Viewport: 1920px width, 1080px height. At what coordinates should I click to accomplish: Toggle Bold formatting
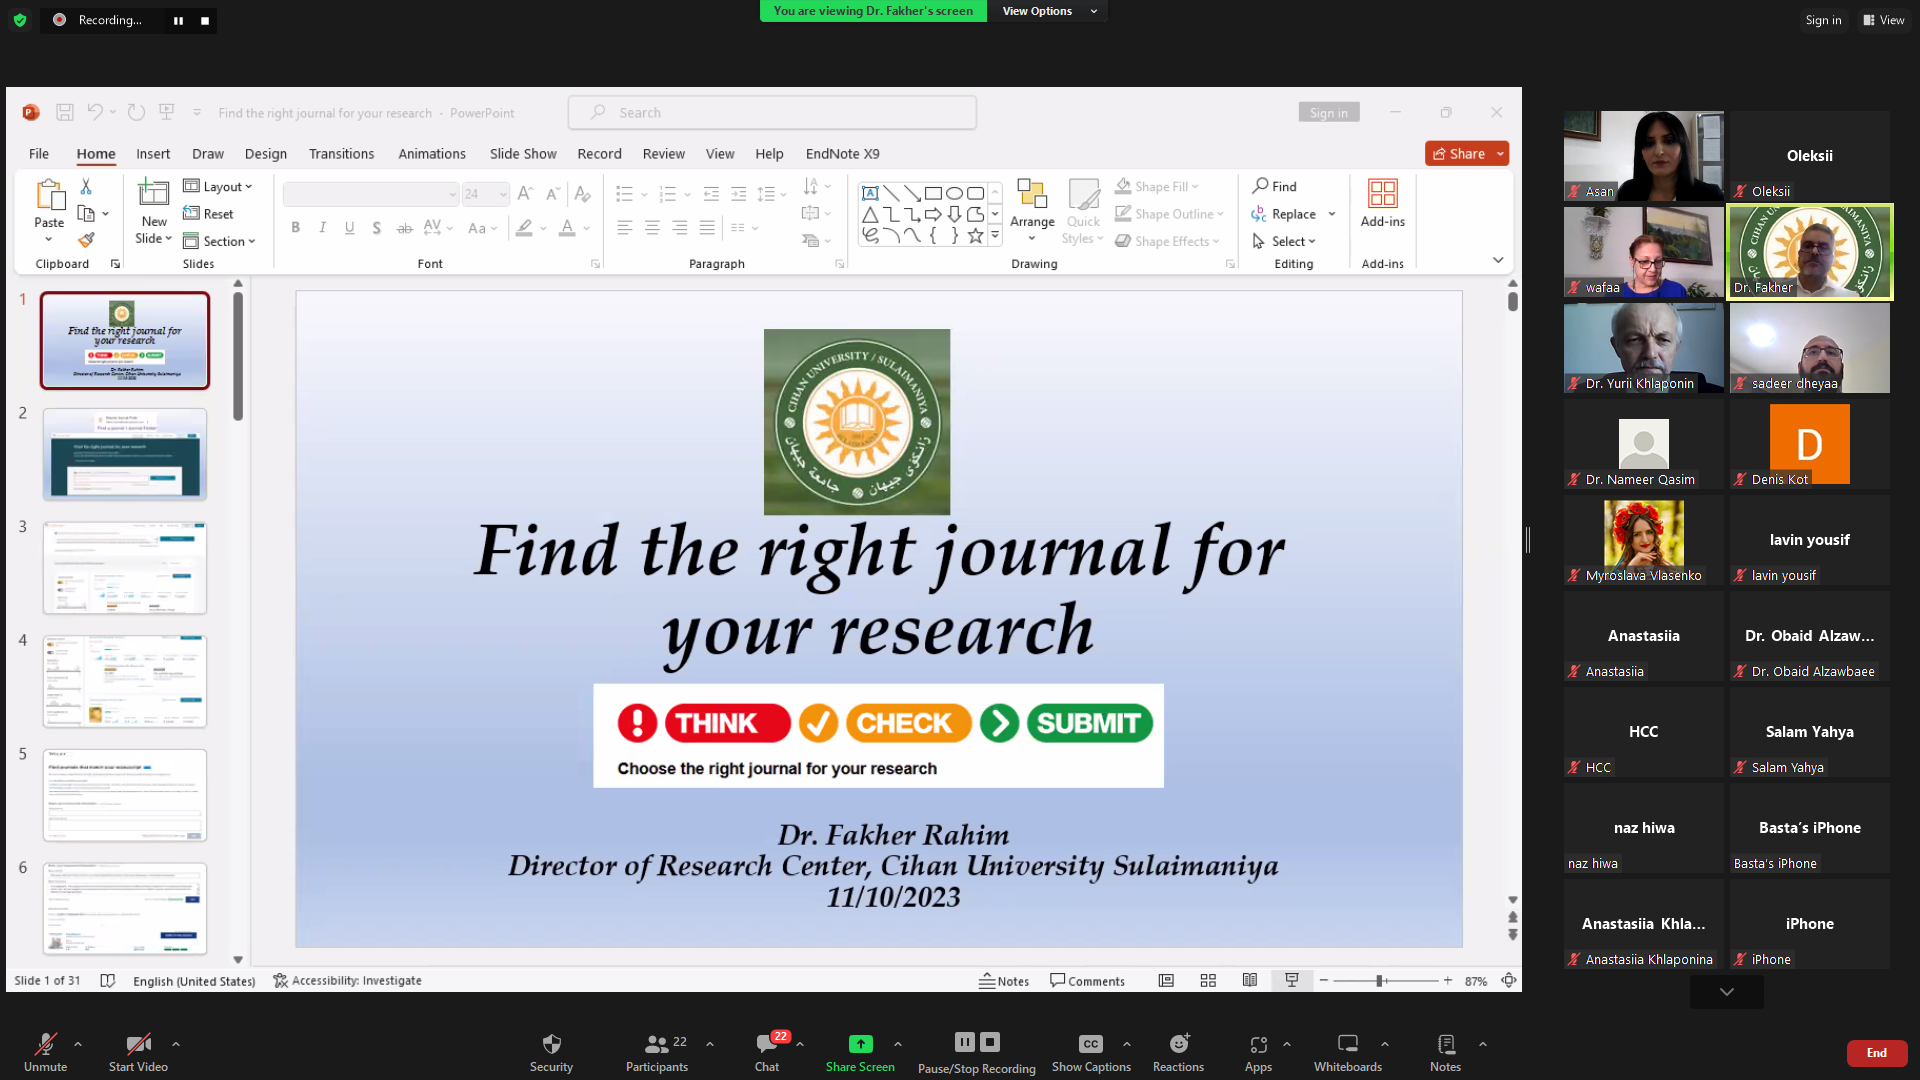click(x=295, y=228)
